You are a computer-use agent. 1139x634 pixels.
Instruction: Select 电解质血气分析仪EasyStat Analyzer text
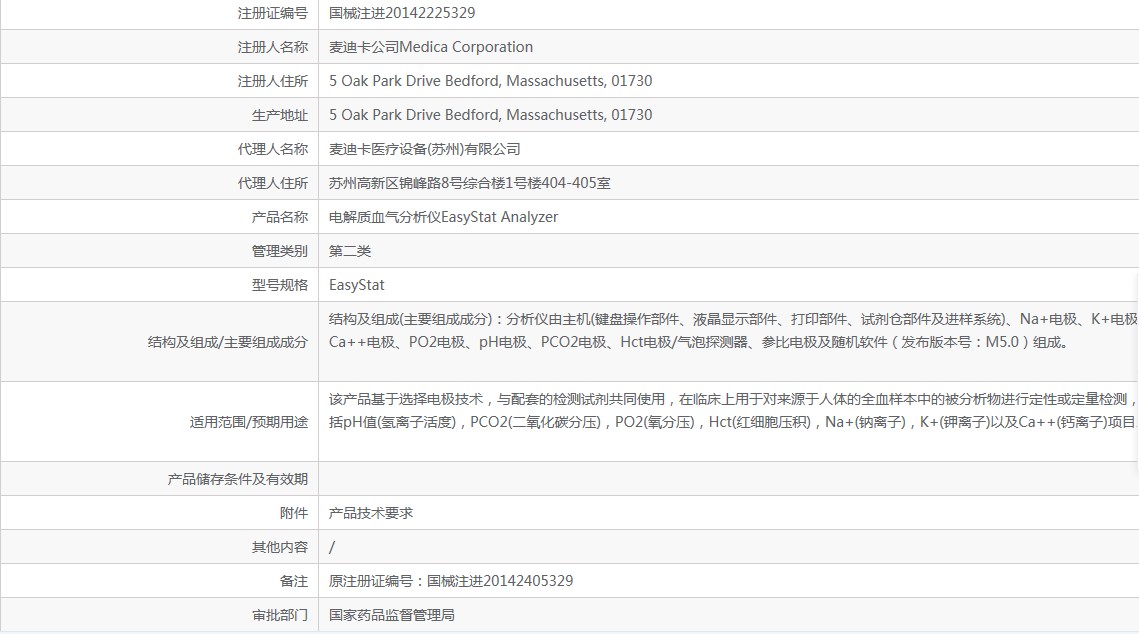pos(443,217)
